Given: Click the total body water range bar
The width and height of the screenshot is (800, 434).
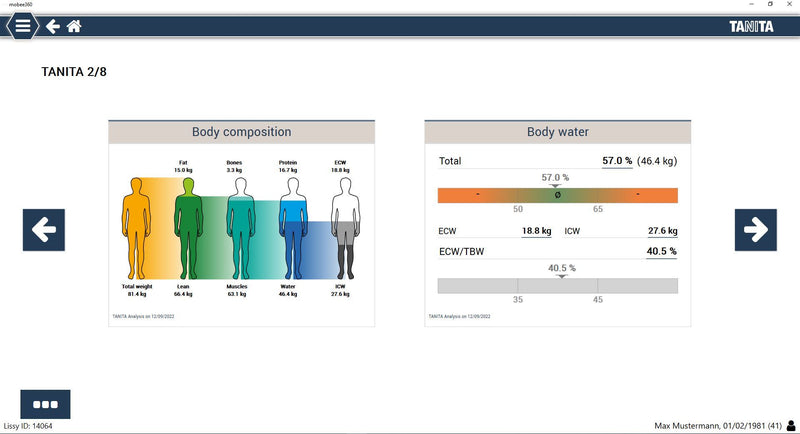Looking at the screenshot, I should coord(557,195).
